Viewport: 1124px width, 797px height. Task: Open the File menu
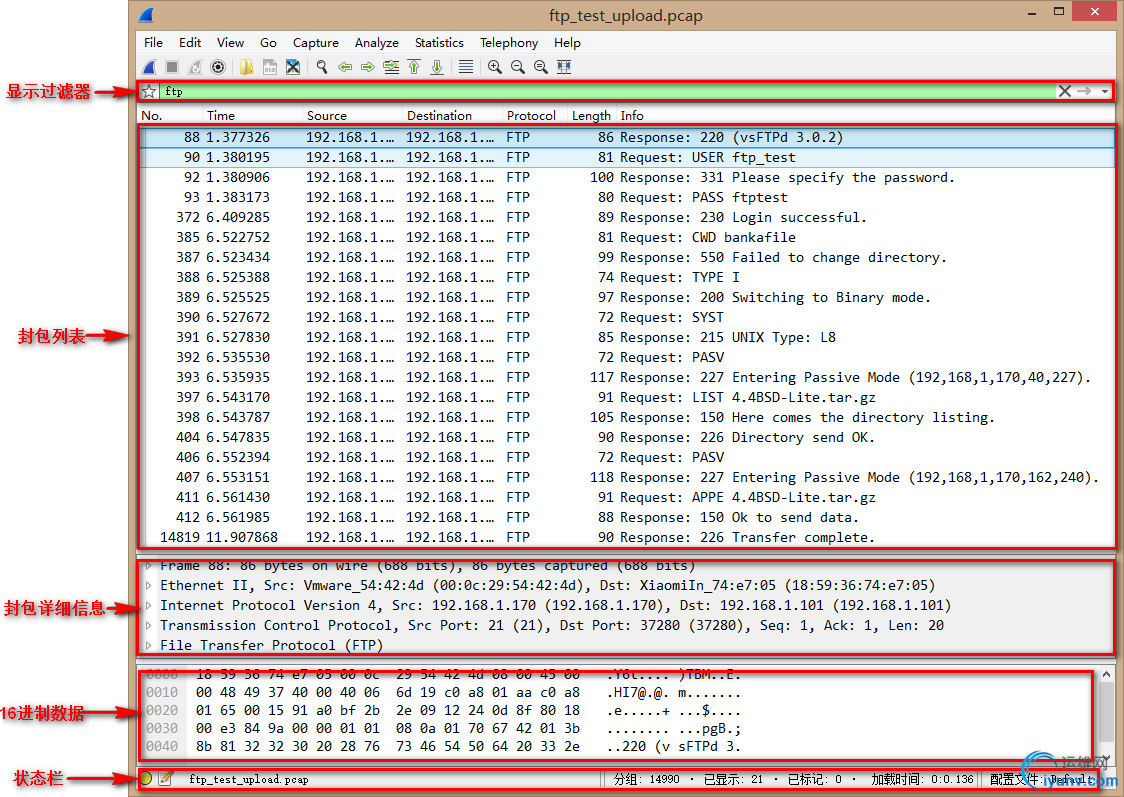153,43
